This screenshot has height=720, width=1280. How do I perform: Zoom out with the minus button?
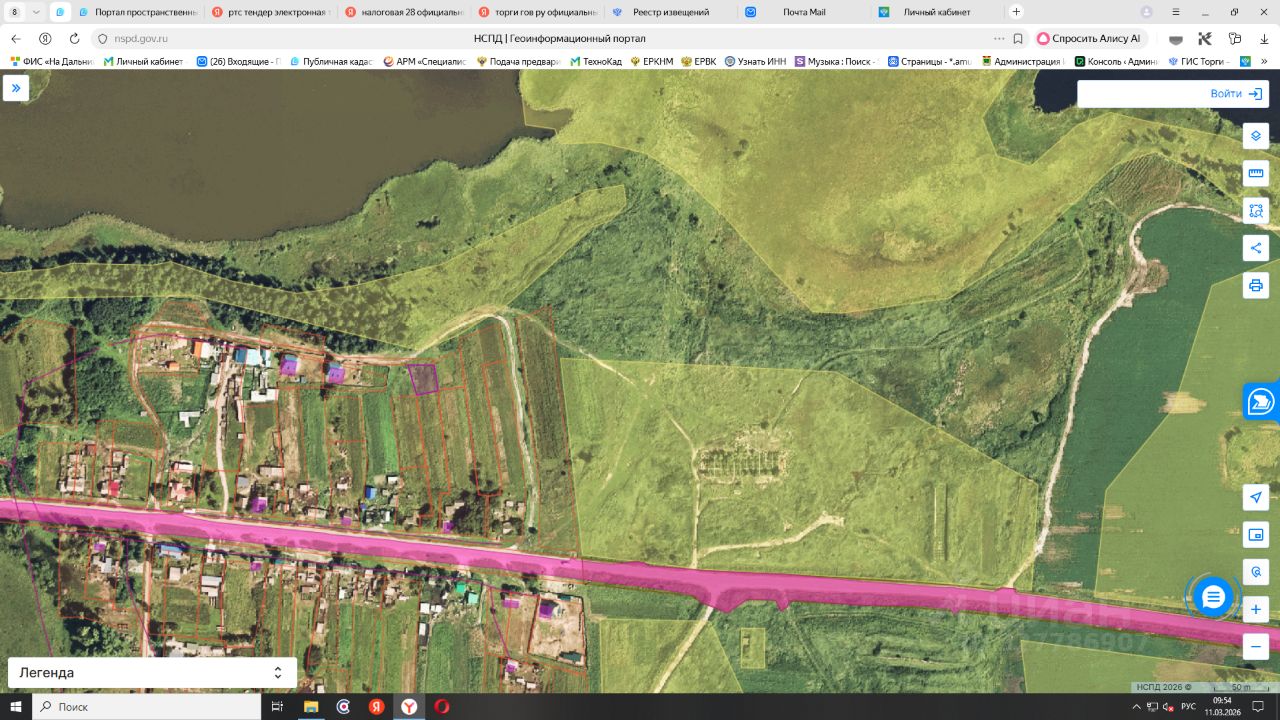[1256, 646]
